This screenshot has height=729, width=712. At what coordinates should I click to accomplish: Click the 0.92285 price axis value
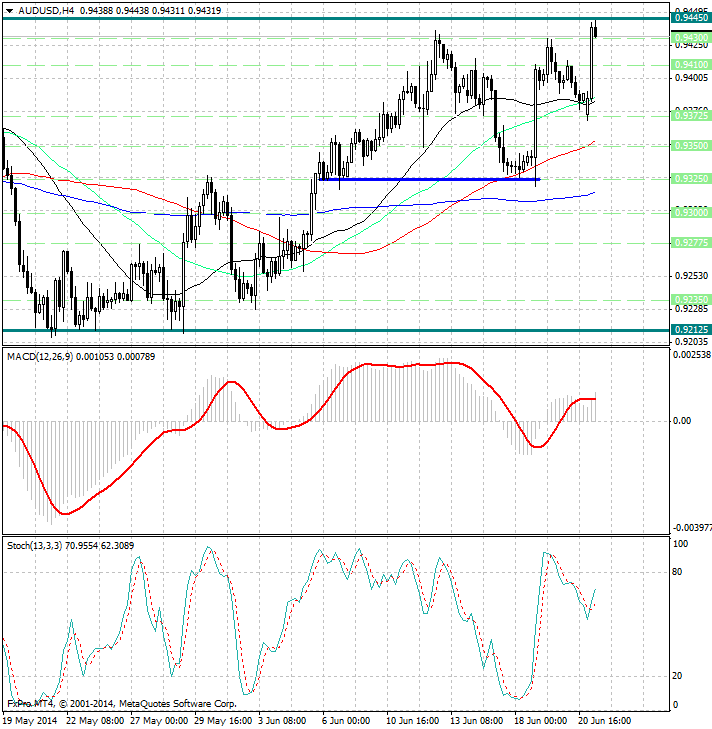pos(691,309)
